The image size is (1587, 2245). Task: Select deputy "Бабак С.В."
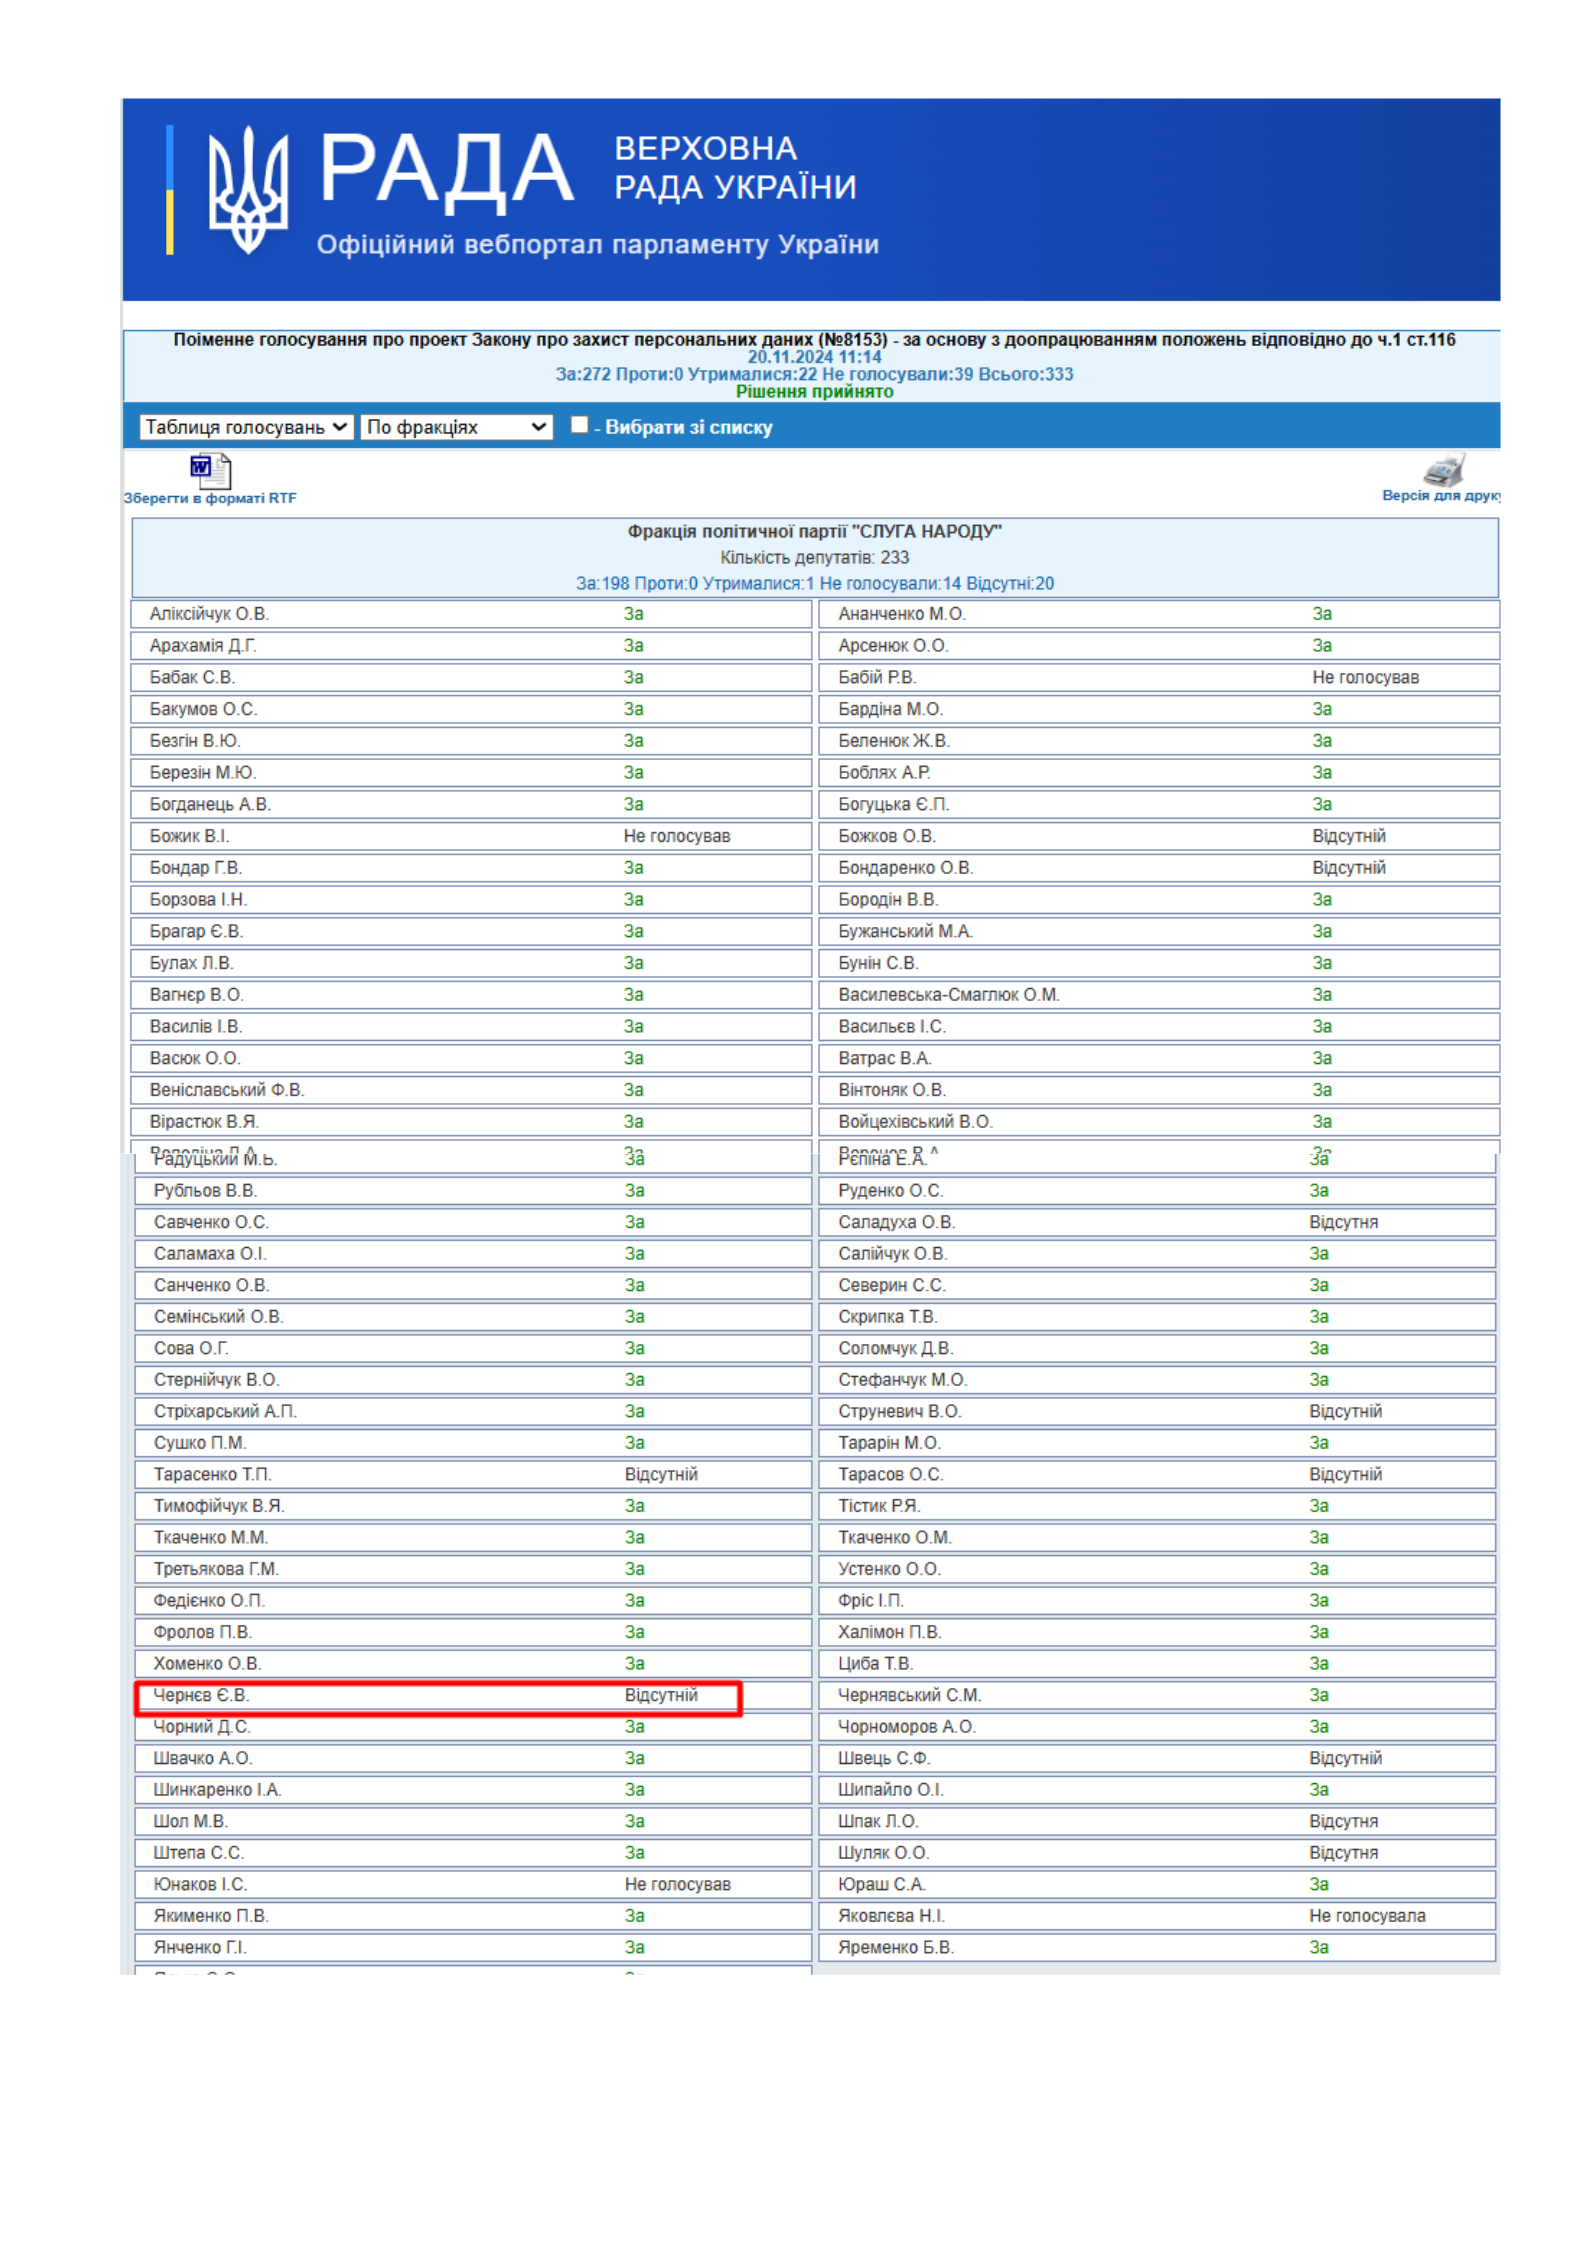[192, 678]
